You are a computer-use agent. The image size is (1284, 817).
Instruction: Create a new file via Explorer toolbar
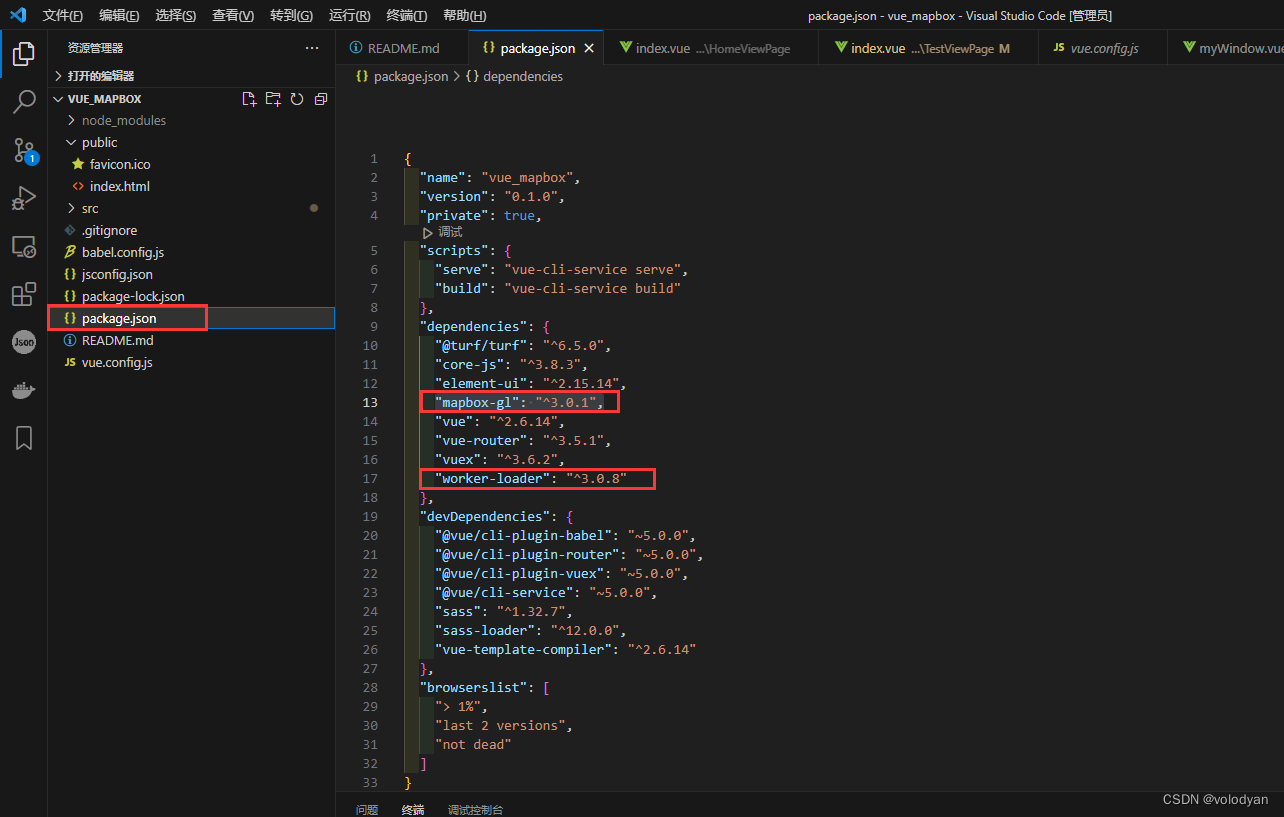pyautogui.click(x=249, y=98)
